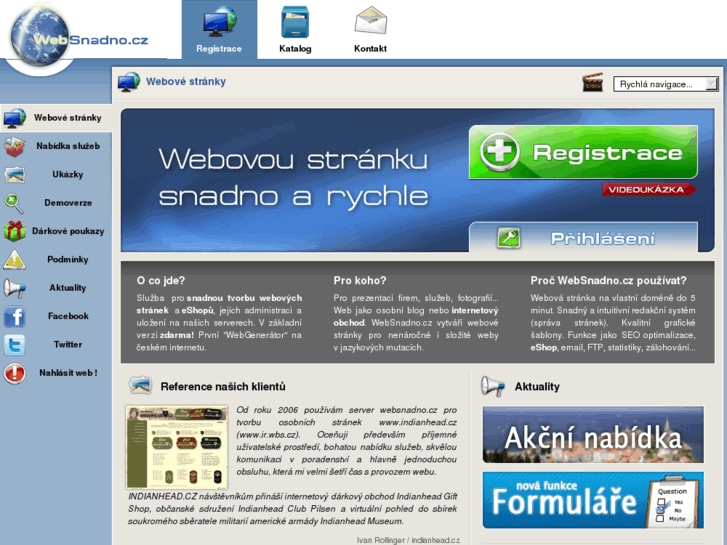727x545 pixels.
Task: Click the Podmínky warning triangle icon
Action: (14, 260)
